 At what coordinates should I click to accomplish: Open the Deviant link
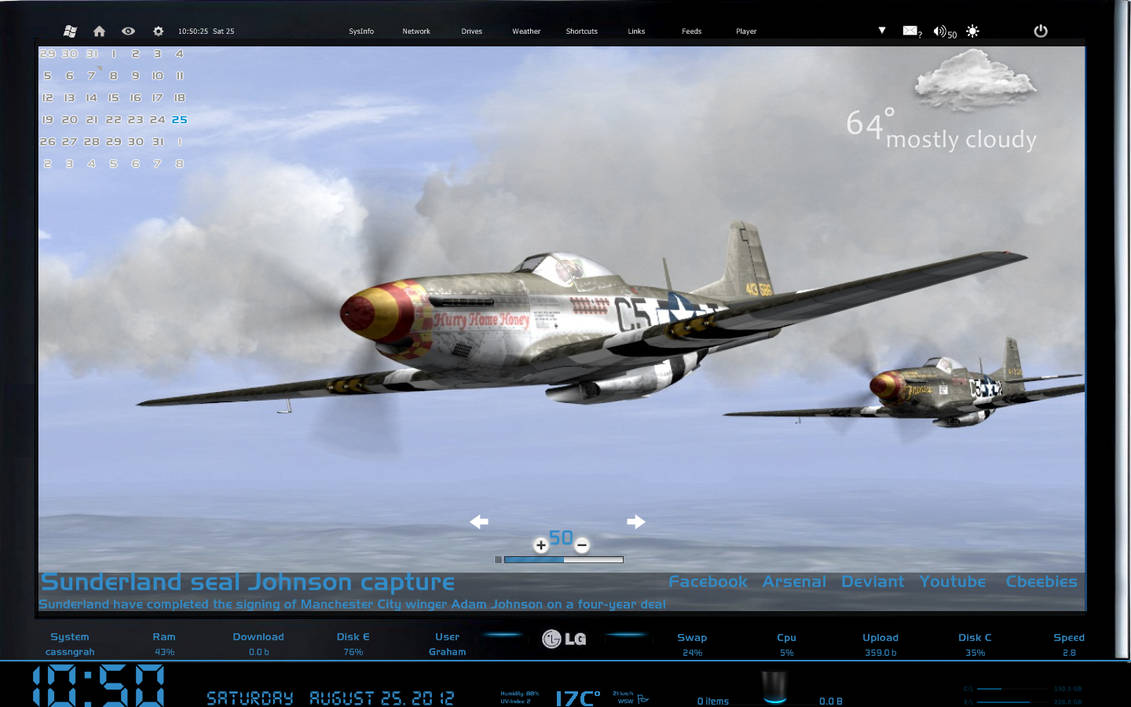click(x=872, y=581)
